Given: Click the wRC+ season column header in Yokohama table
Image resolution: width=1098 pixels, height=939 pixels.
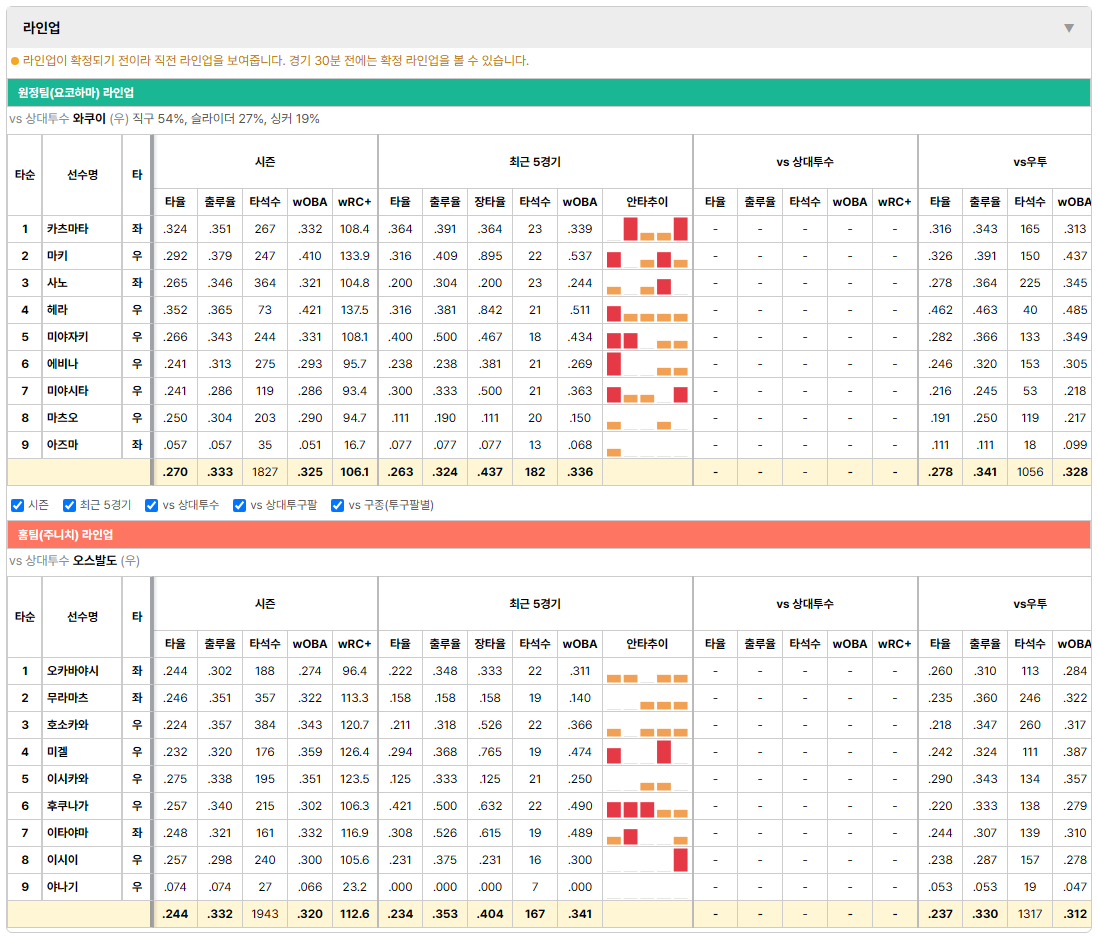Looking at the screenshot, I should pyautogui.click(x=354, y=202).
